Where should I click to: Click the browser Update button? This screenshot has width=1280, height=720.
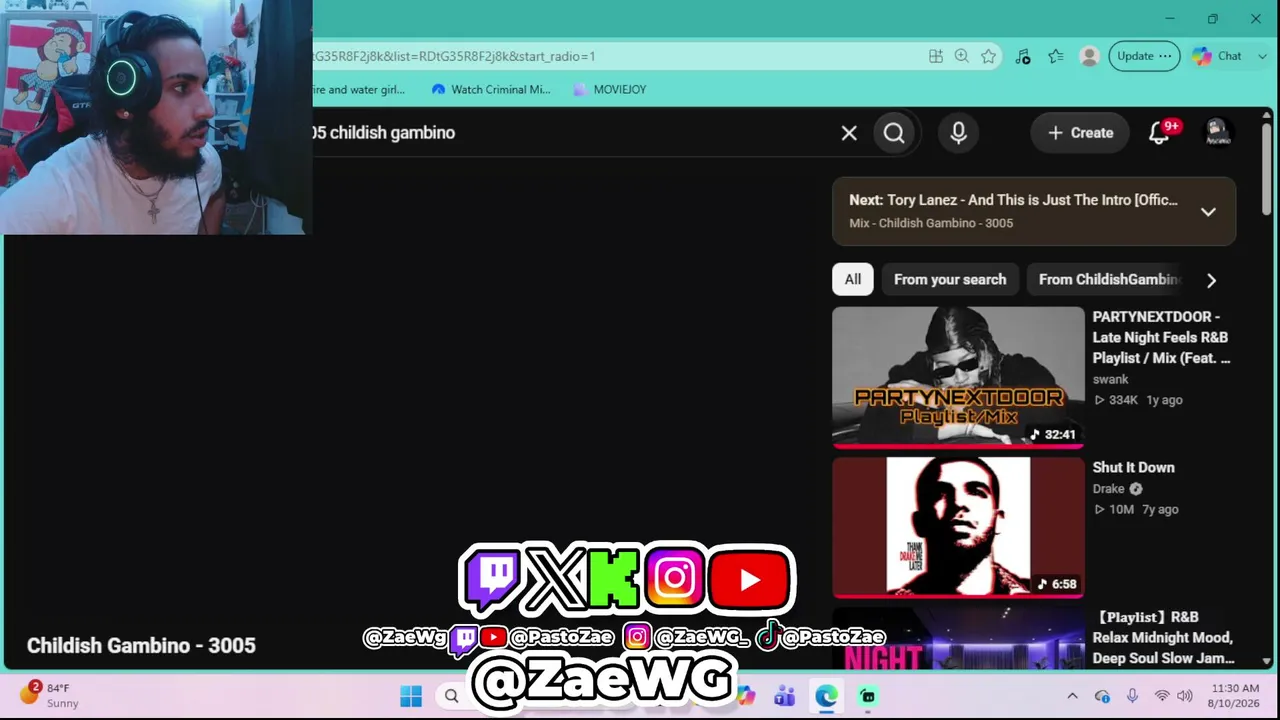tap(1144, 56)
